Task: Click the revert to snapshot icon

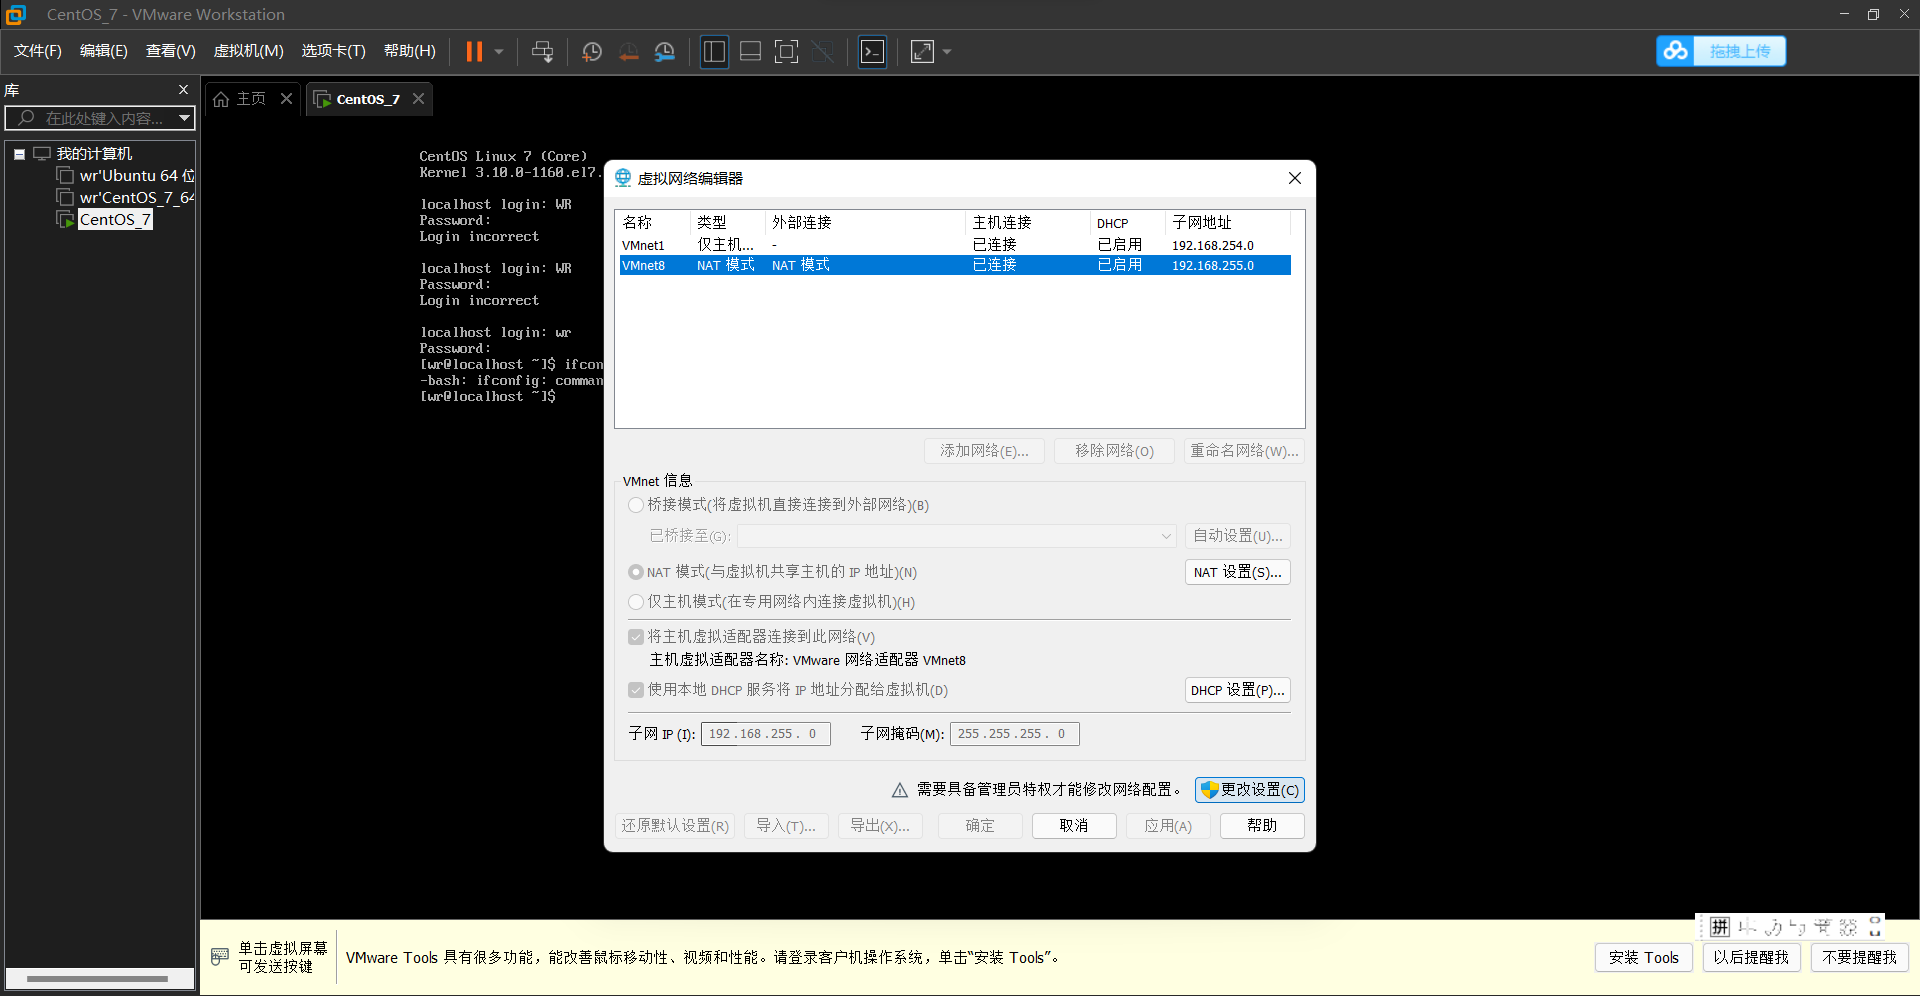Action: 628,51
